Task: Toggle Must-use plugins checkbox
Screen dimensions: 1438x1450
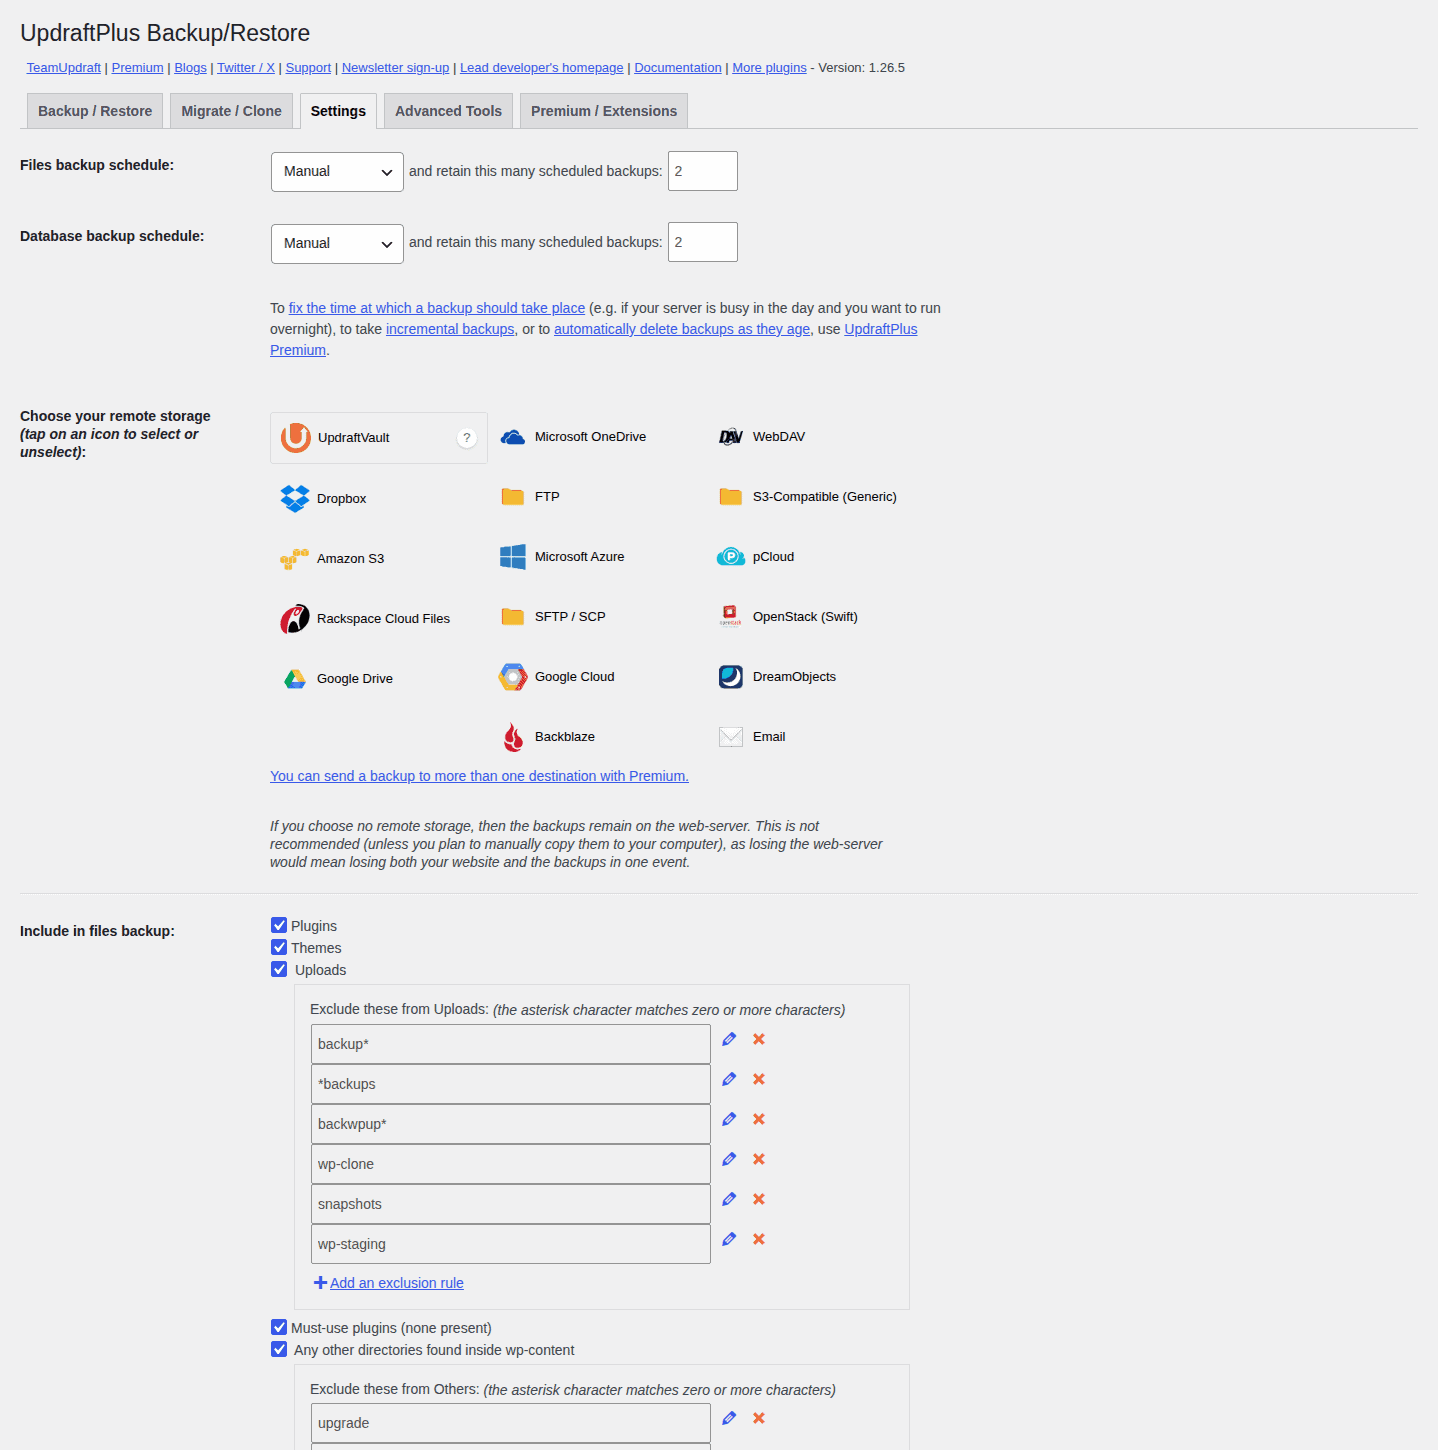Action: [x=279, y=1328]
